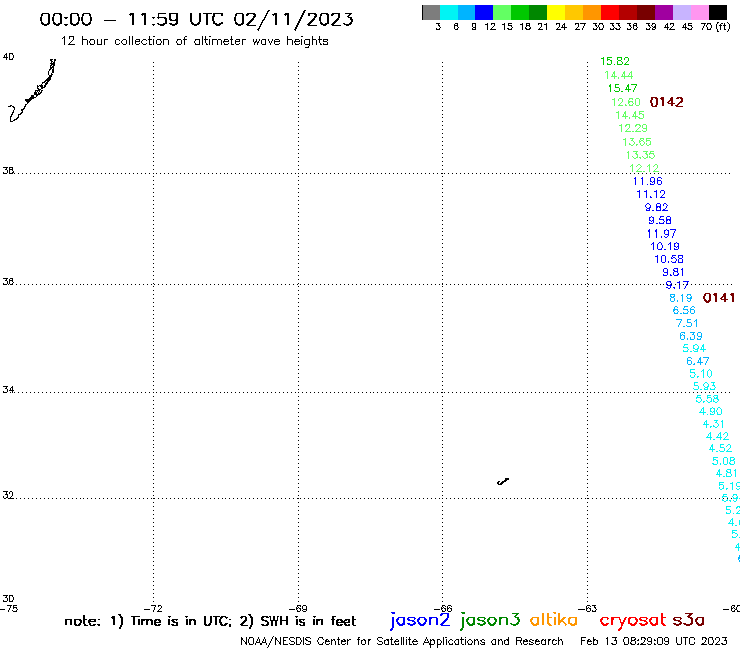This screenshot has width=740, height=650.
Task: Select the 5.94 wave height value
Action: [x=694, y=348]
